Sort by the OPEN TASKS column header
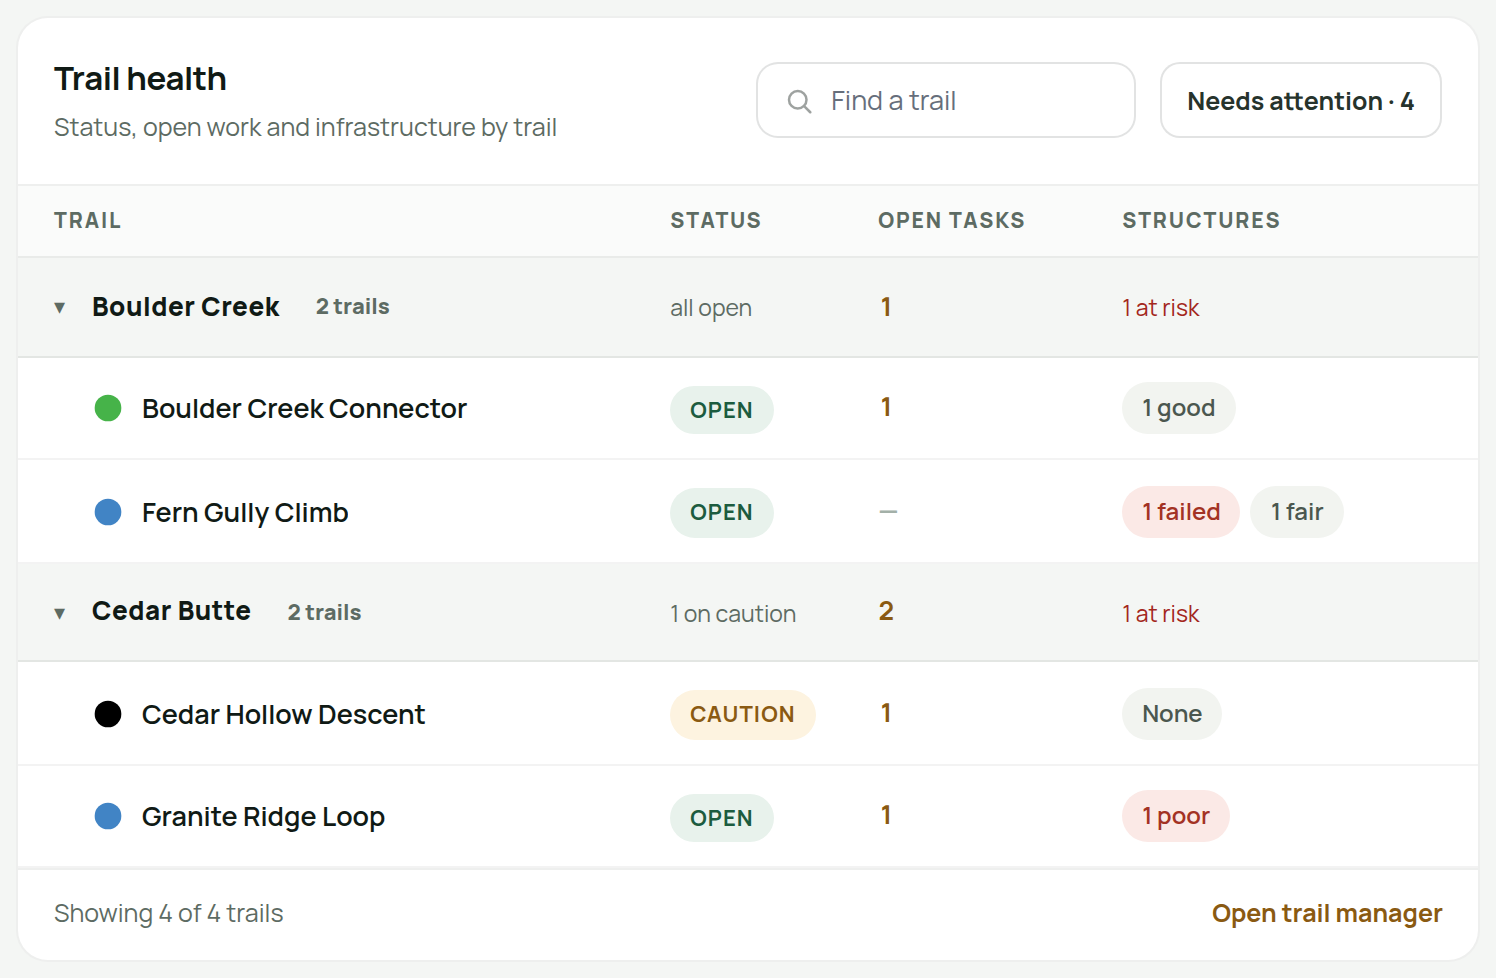Screen dimensions: 1496x978 click(951, 220)
